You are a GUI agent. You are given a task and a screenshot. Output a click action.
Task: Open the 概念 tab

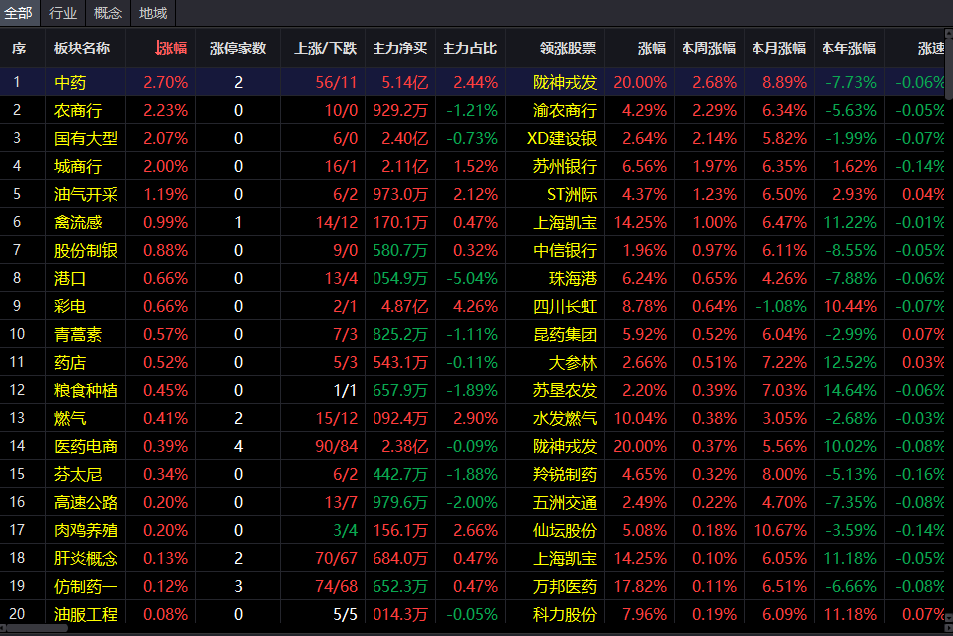108,13
